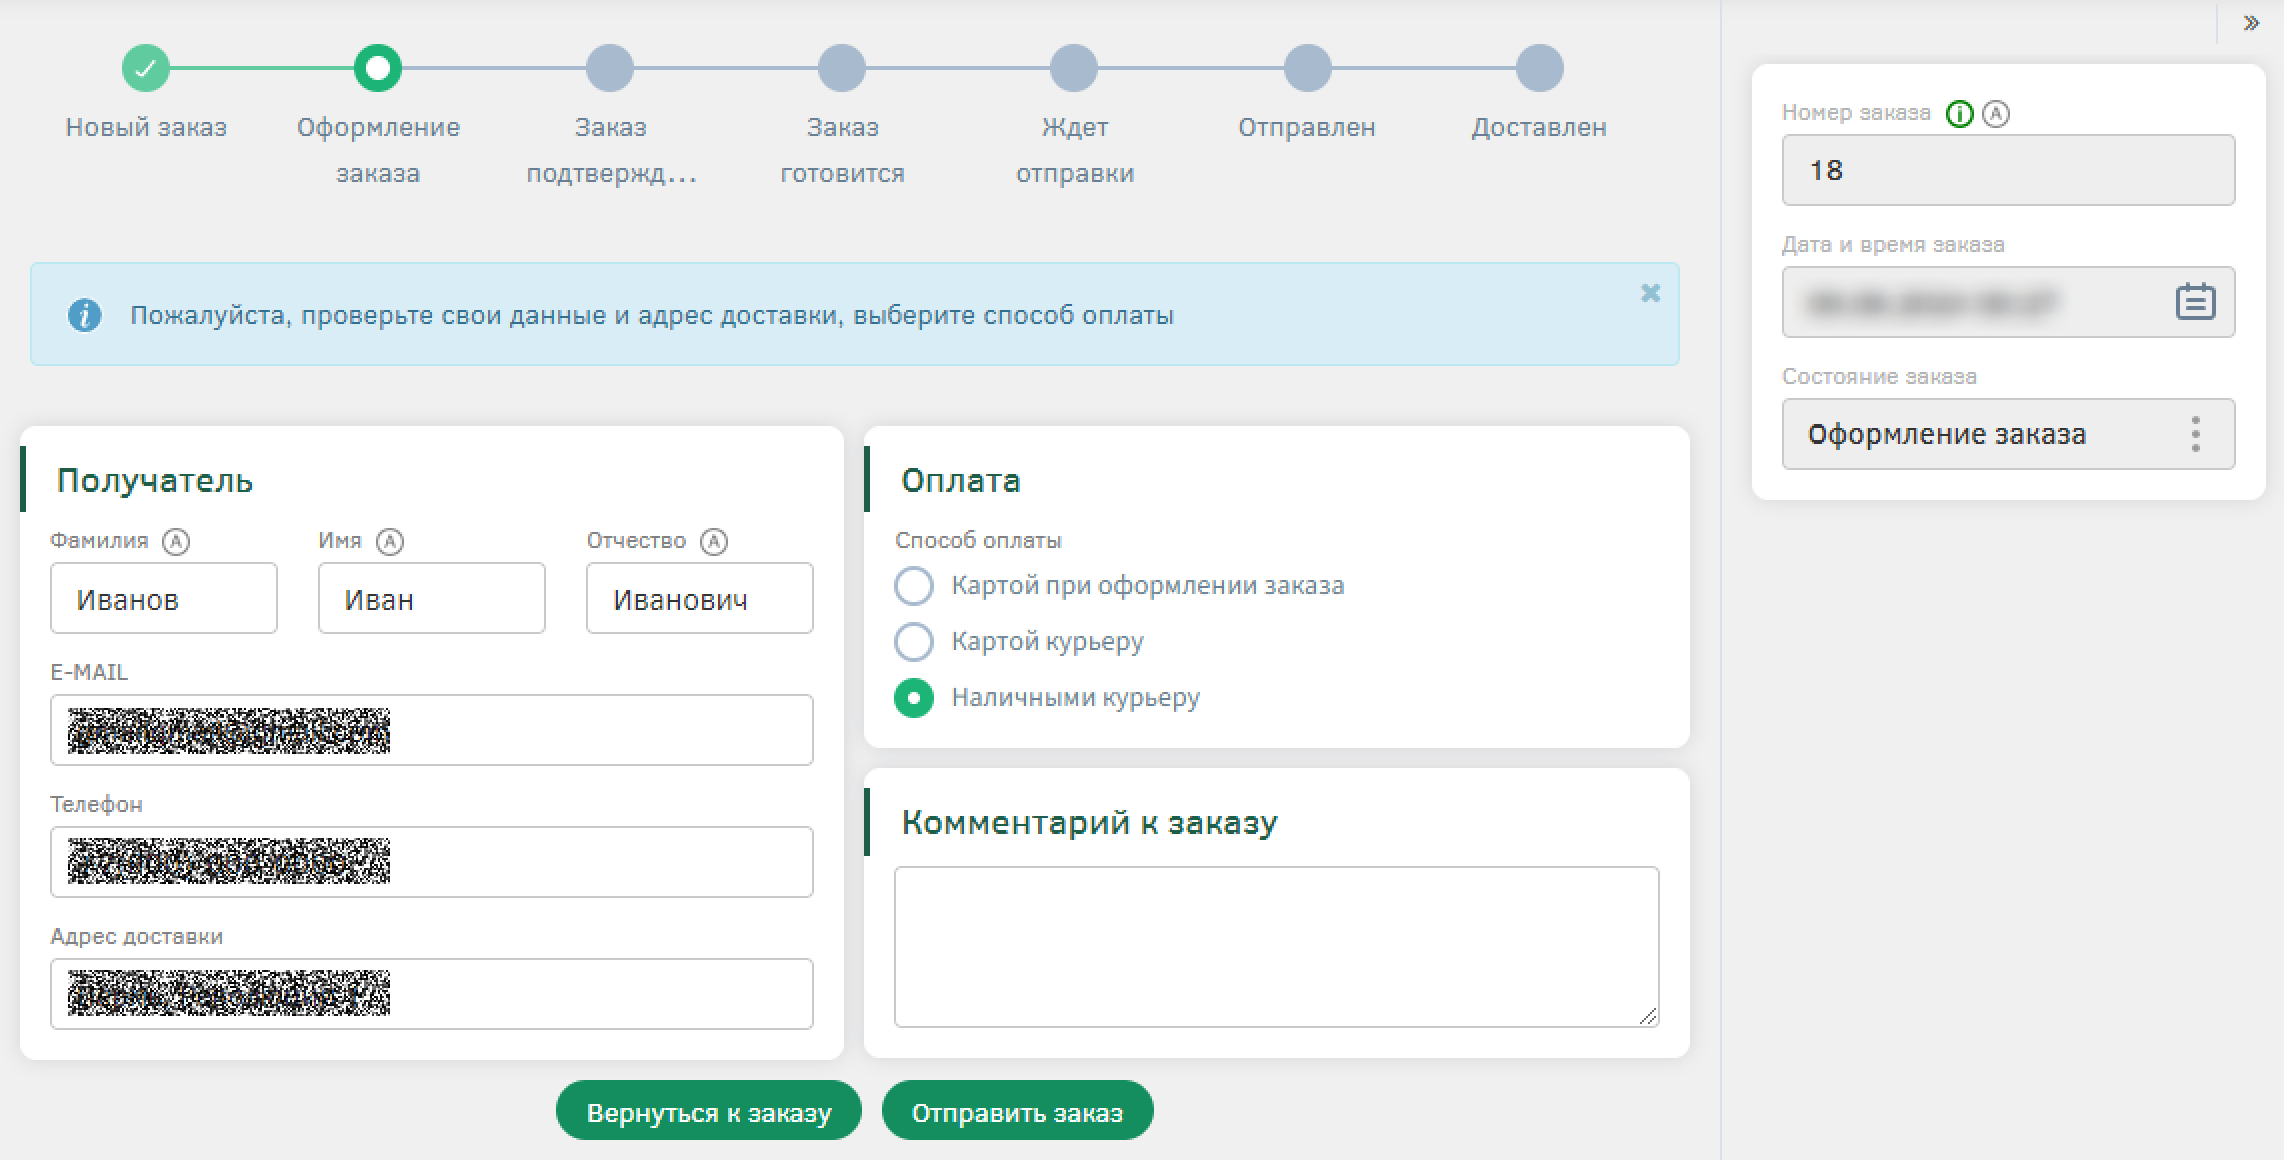Click the circled A icon beside Фамилия

pyautogui.click(x=176, y=541)
